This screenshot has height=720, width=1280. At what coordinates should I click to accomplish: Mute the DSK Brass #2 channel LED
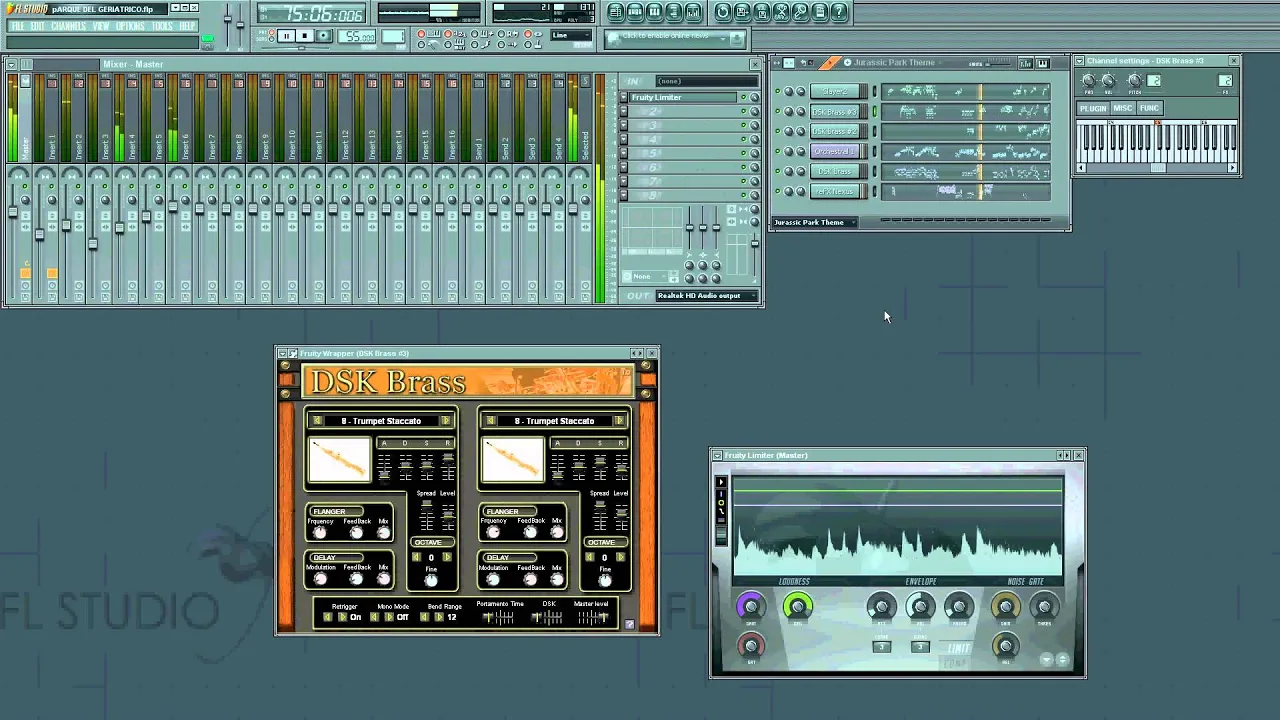[x=777, y=131]
